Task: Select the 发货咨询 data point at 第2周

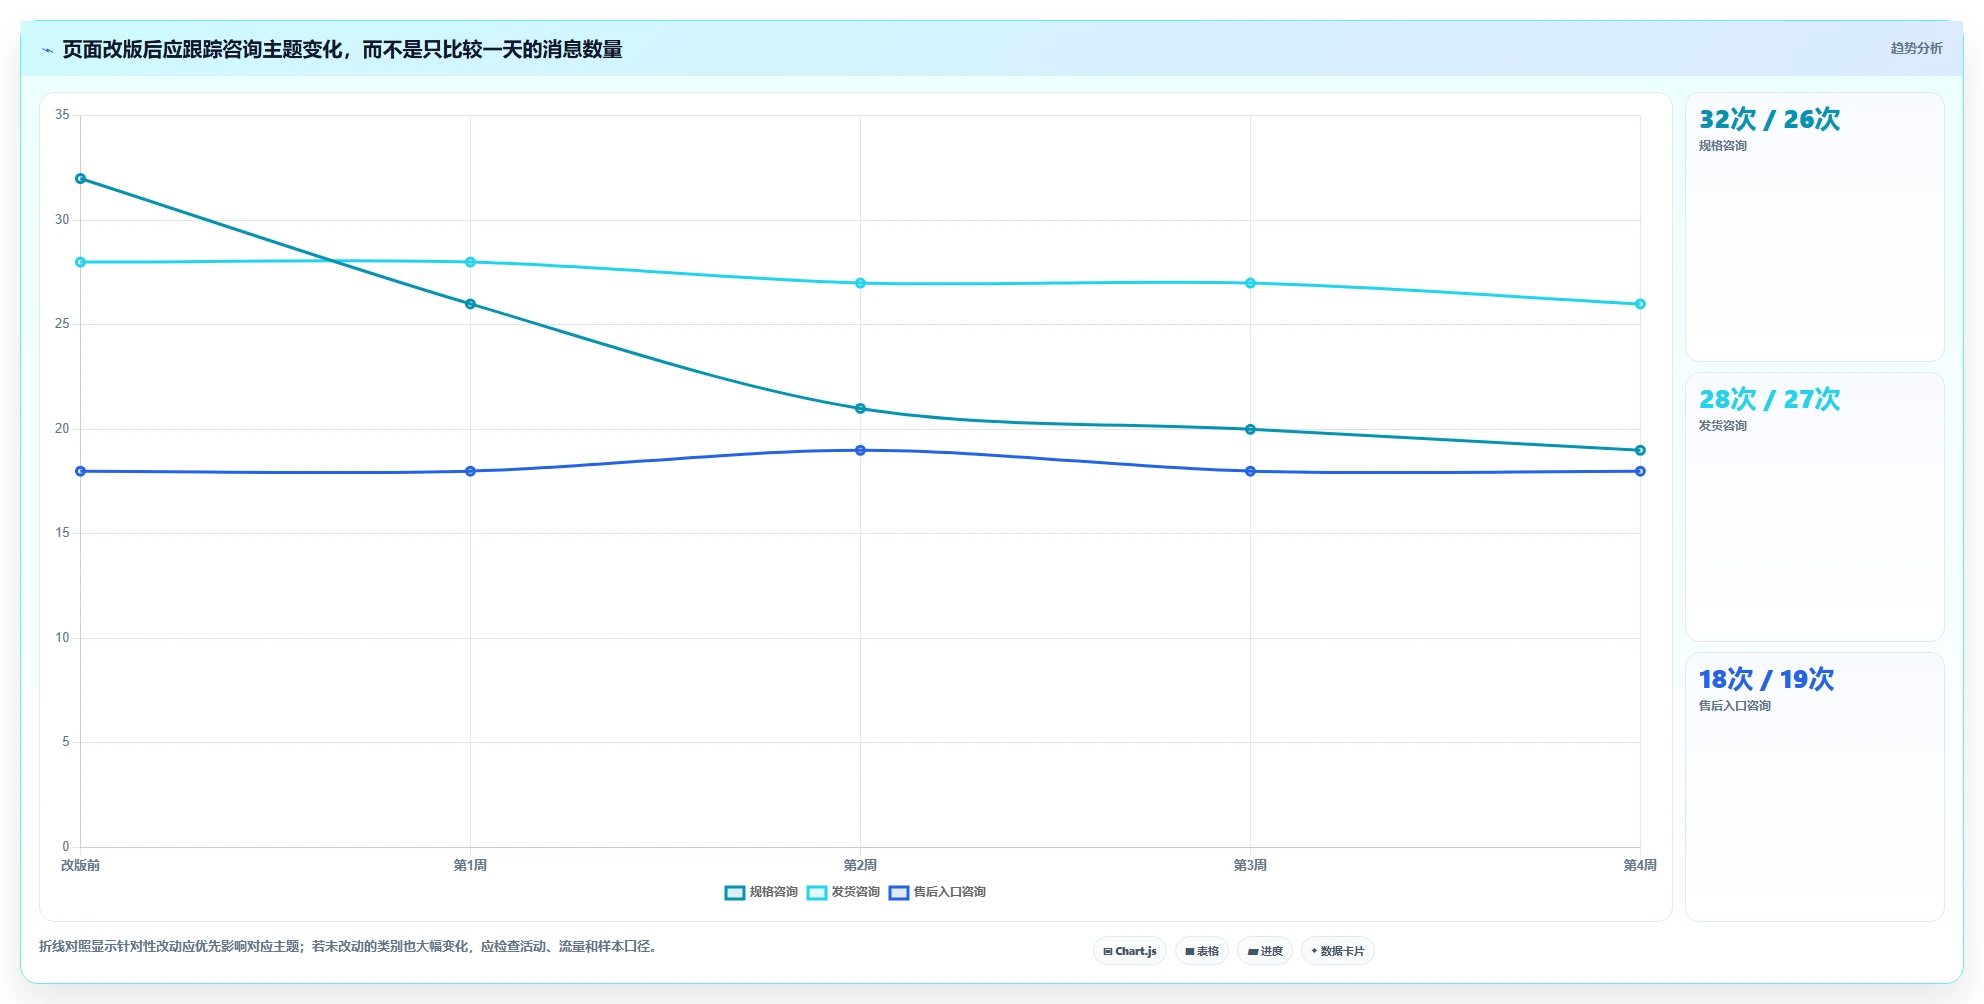Action: coord(860,283)
